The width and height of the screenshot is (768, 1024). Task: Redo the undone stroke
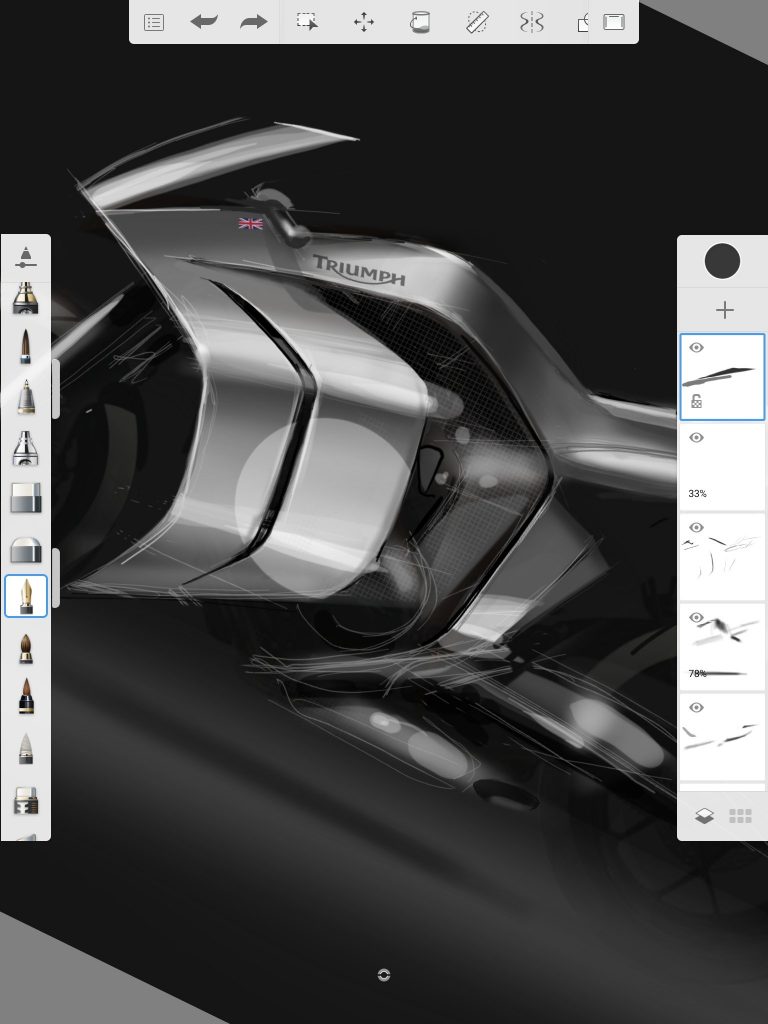pos(254,22)
